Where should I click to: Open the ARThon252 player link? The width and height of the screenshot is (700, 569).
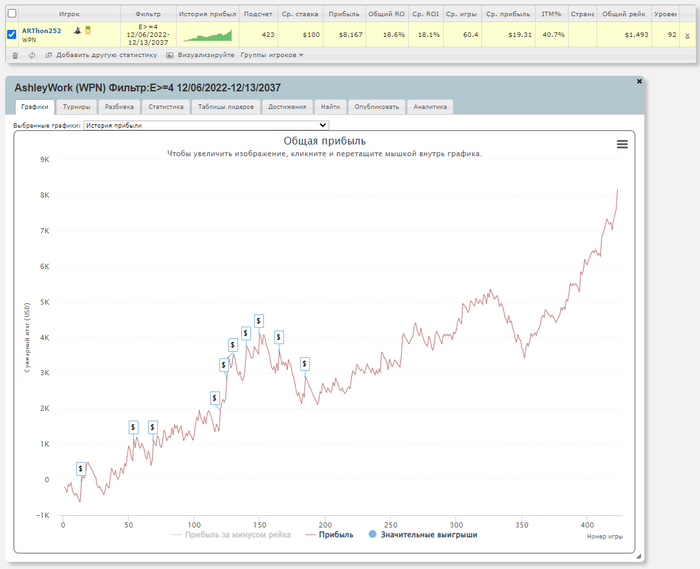(x=42, y=31)
